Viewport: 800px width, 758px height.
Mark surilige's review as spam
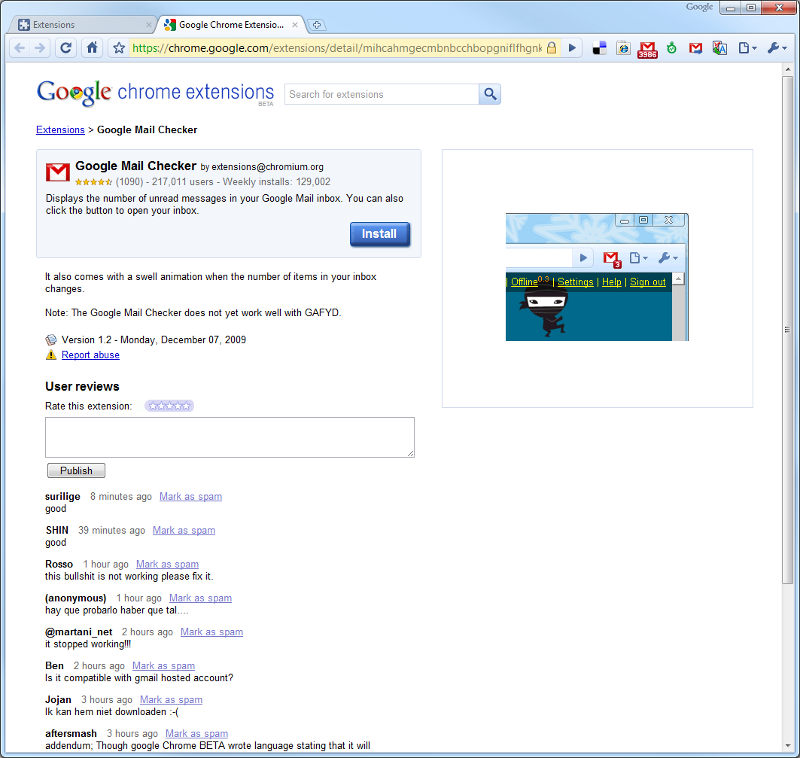[x=190, y=496]
